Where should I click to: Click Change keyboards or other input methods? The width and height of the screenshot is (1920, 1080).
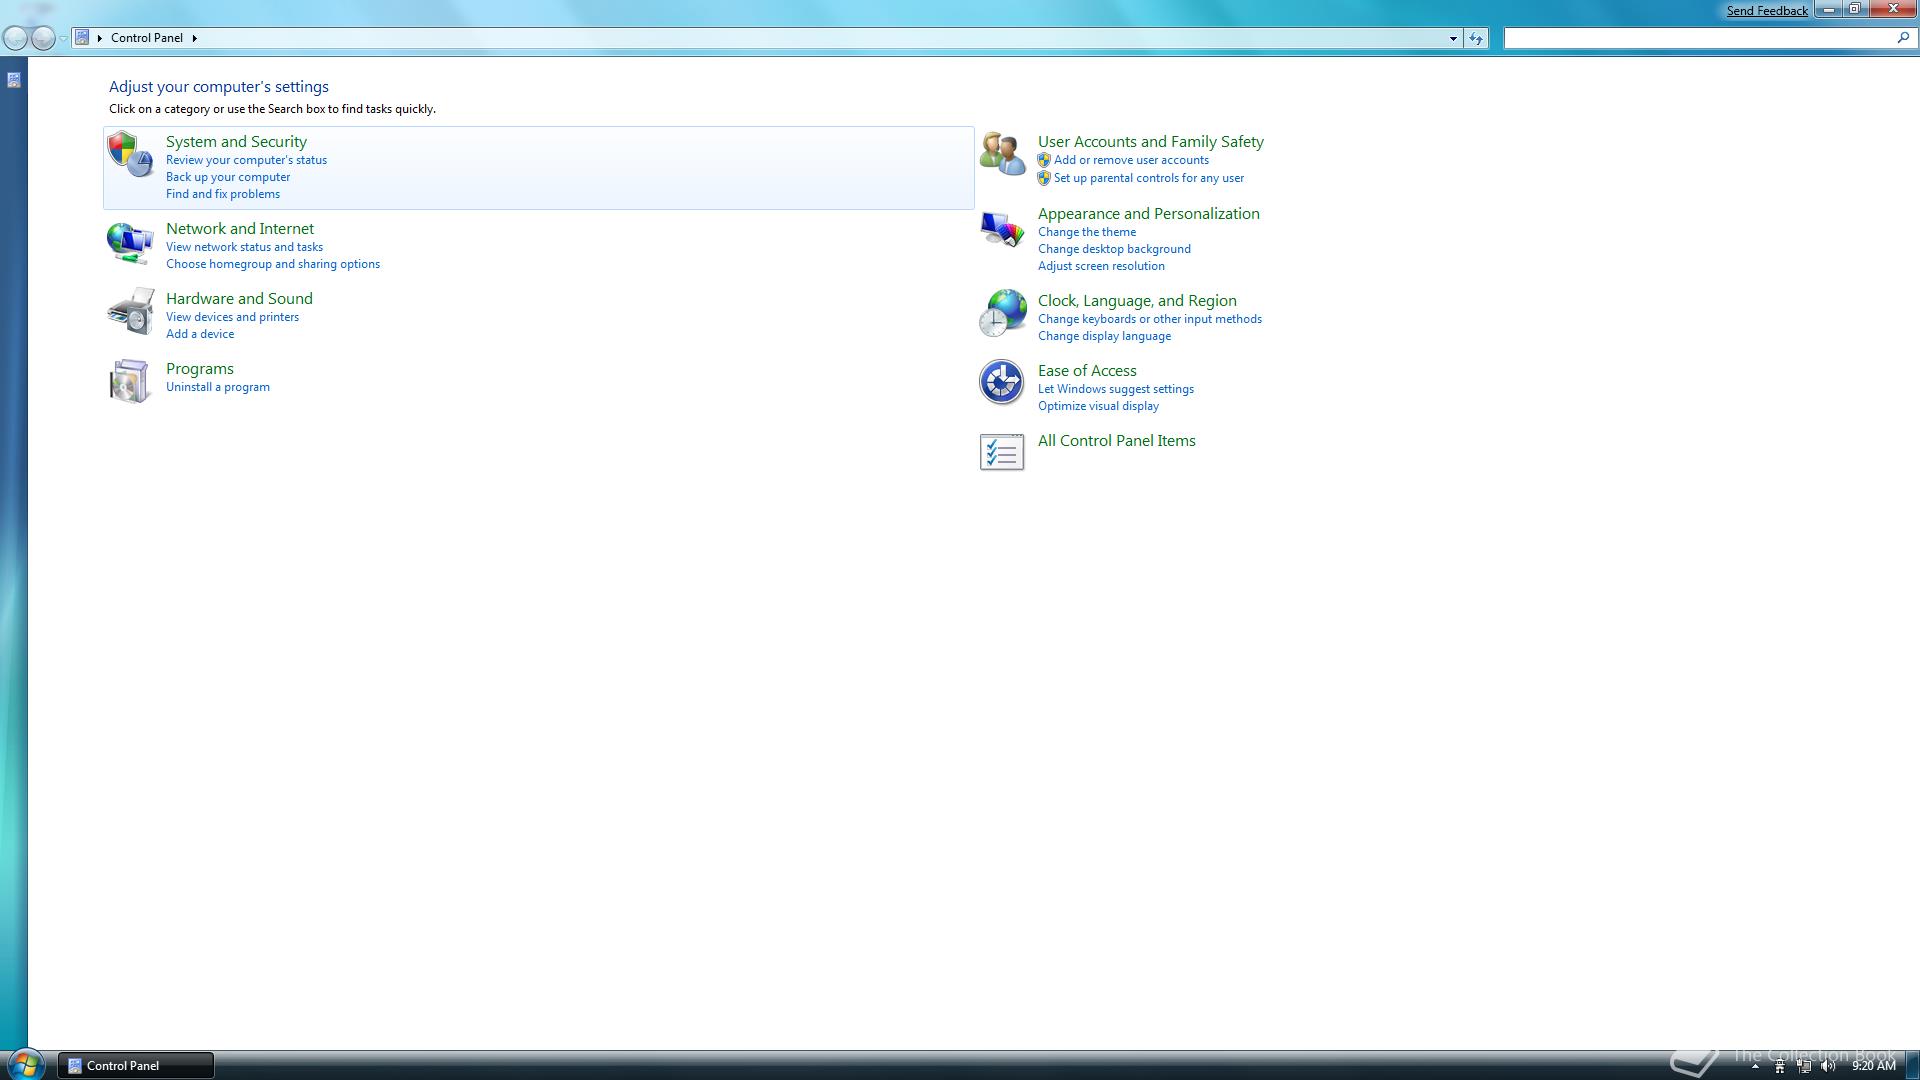[x=1150, y=319]
